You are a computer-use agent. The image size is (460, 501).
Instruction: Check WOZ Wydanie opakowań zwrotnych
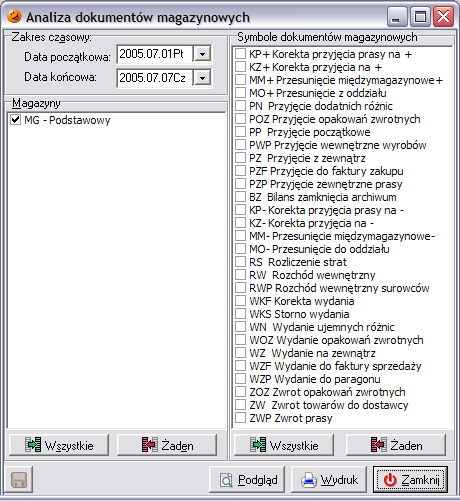coord(240,340)
